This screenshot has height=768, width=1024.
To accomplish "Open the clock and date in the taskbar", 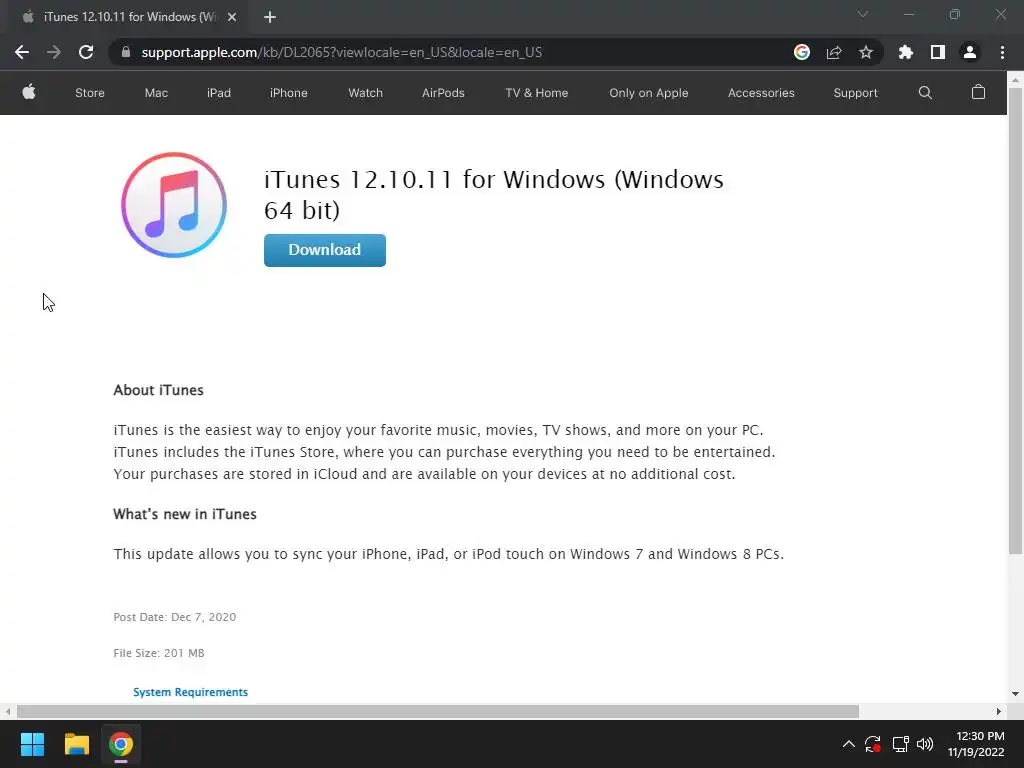I will 976,744.
